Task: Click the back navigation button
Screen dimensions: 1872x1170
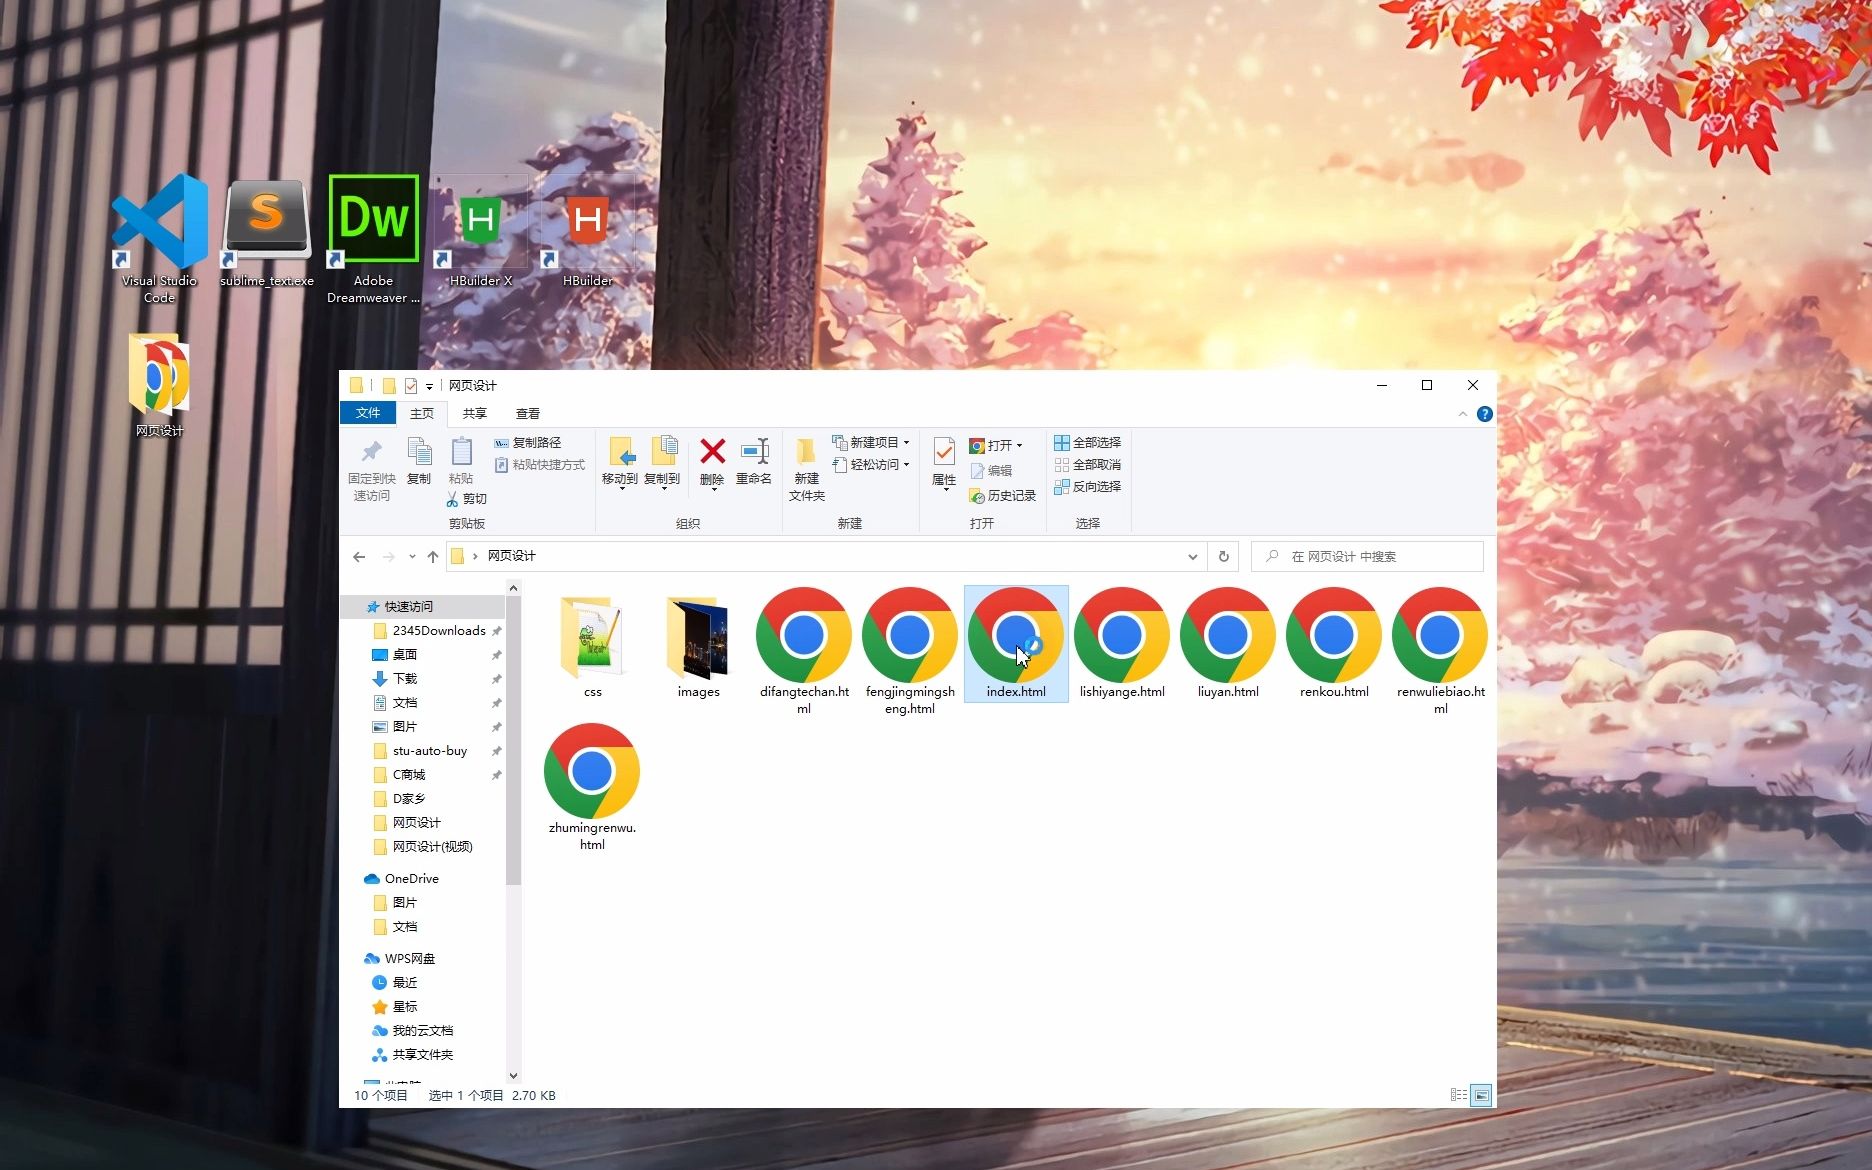Action: (x=359, y=556)
